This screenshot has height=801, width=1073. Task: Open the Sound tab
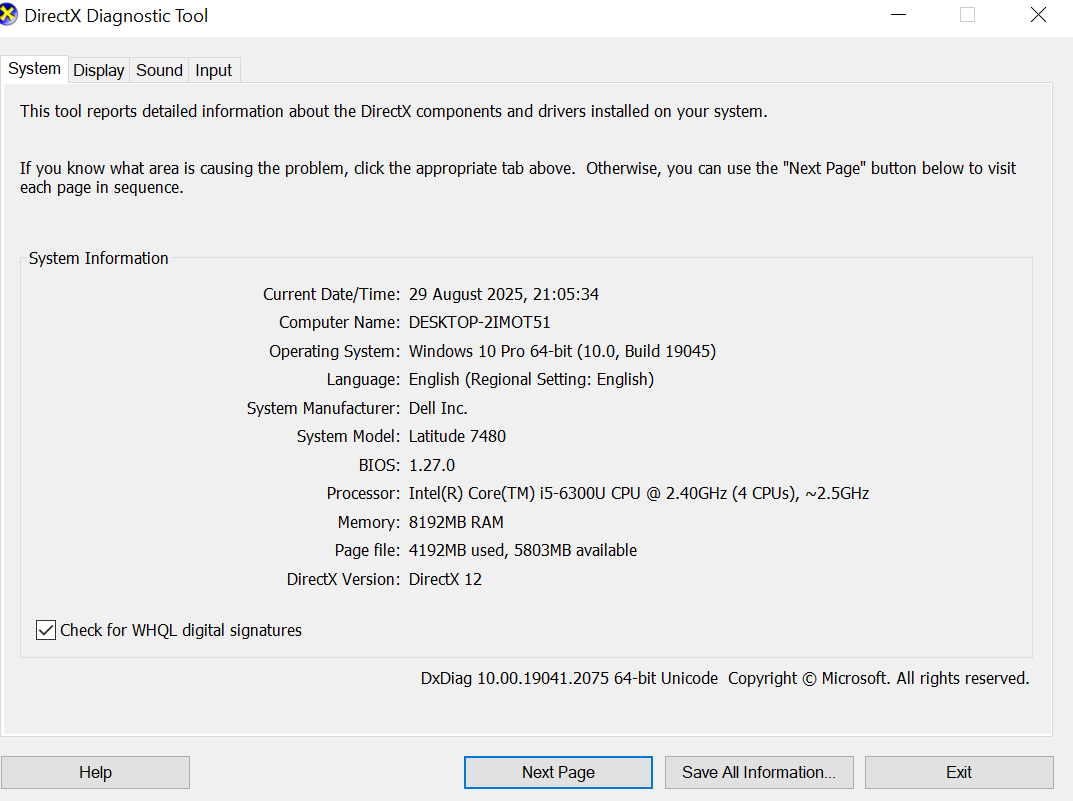click(x=159, y=70)
